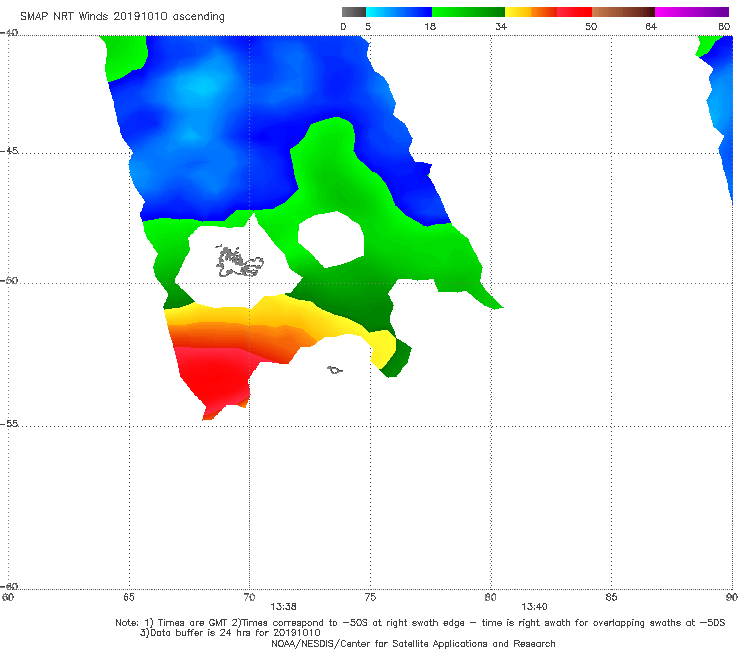Click the swath time label '13:40'

pos(534,607)
